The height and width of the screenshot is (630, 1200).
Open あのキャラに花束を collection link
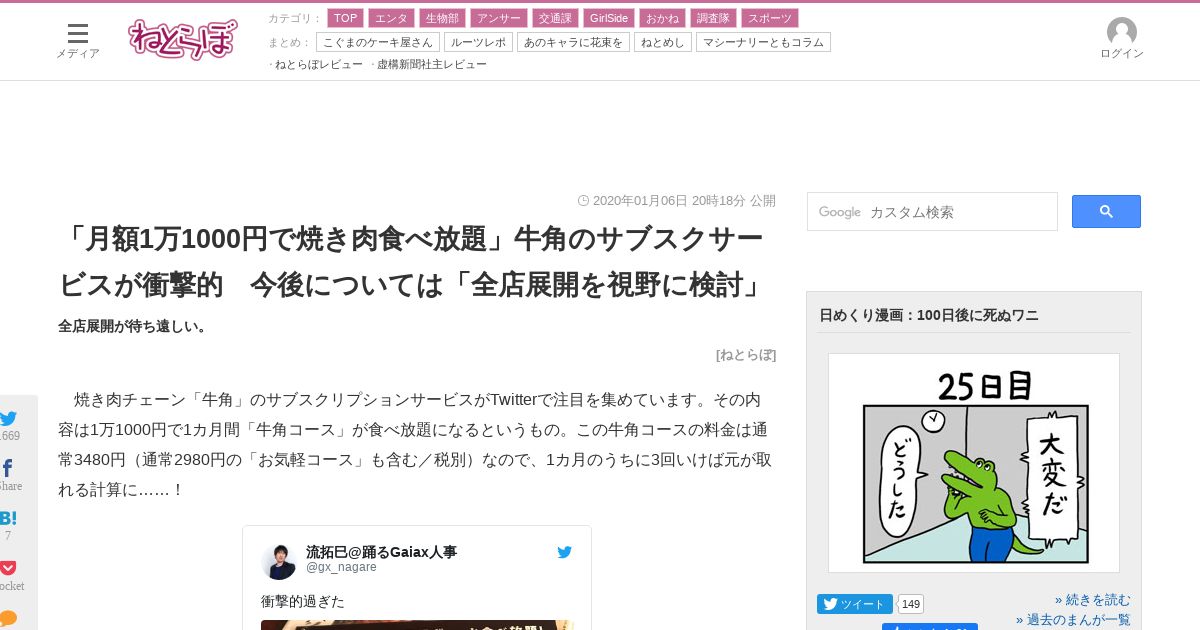coord(573,42)
